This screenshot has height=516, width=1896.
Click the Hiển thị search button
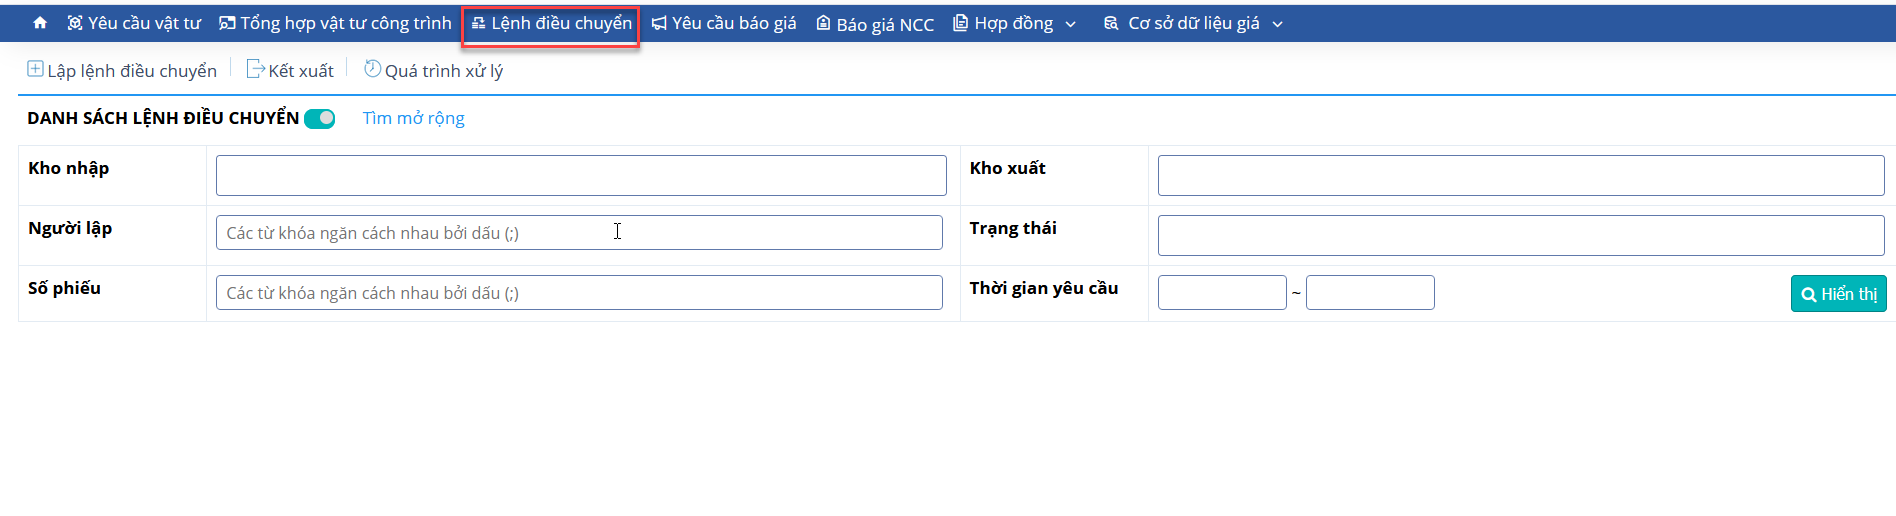click(x=1838, y=294)
